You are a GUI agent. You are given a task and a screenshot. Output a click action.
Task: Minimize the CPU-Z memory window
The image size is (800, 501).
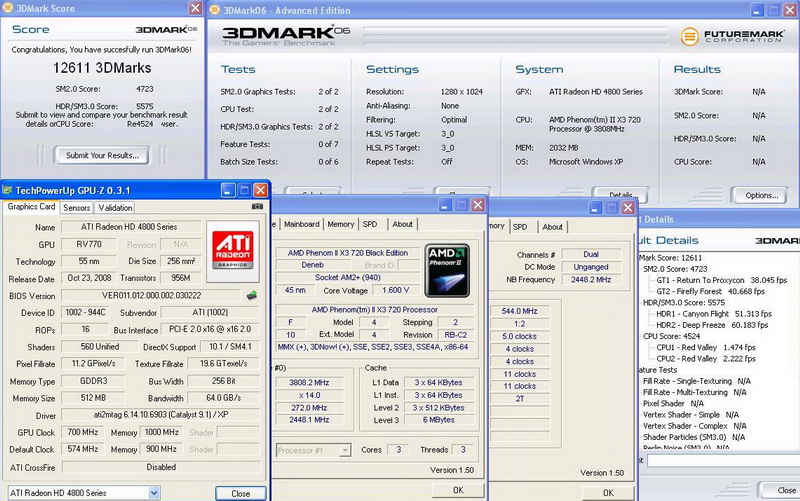click(x=595, y=208)
